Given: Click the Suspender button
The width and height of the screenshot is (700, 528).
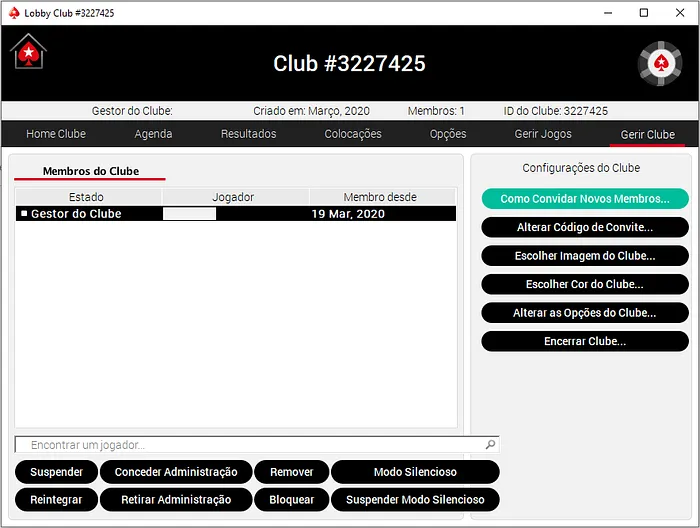Looking at the screenshot, I should (x=56, y=472).
